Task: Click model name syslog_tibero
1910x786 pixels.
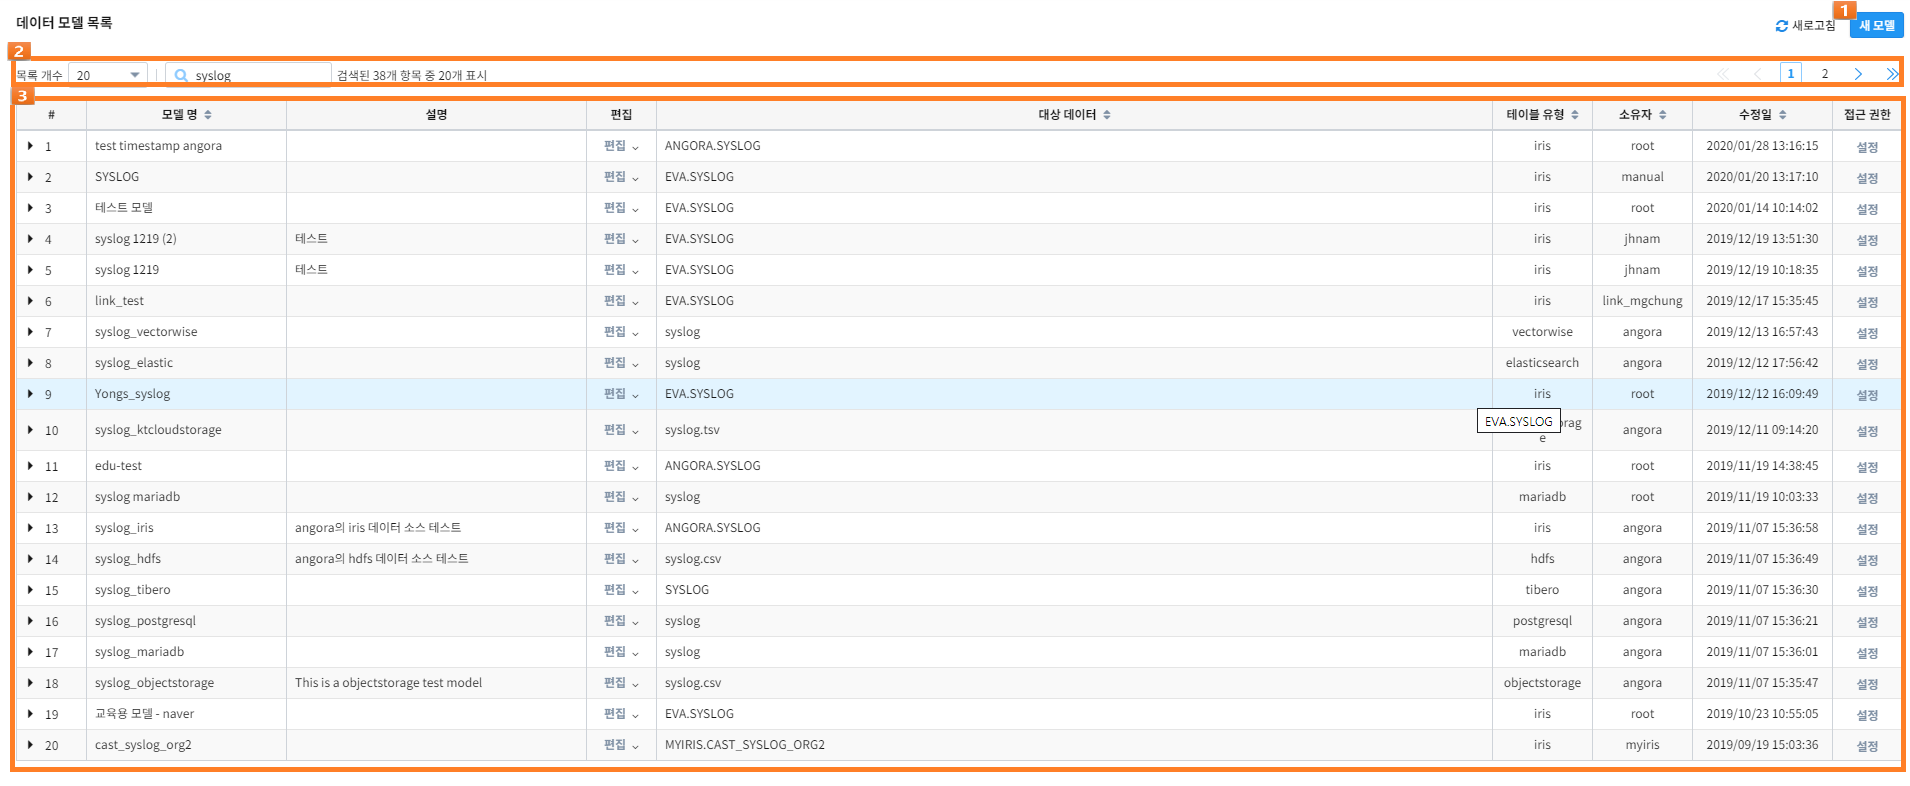Action: click(x=133, y=590)
